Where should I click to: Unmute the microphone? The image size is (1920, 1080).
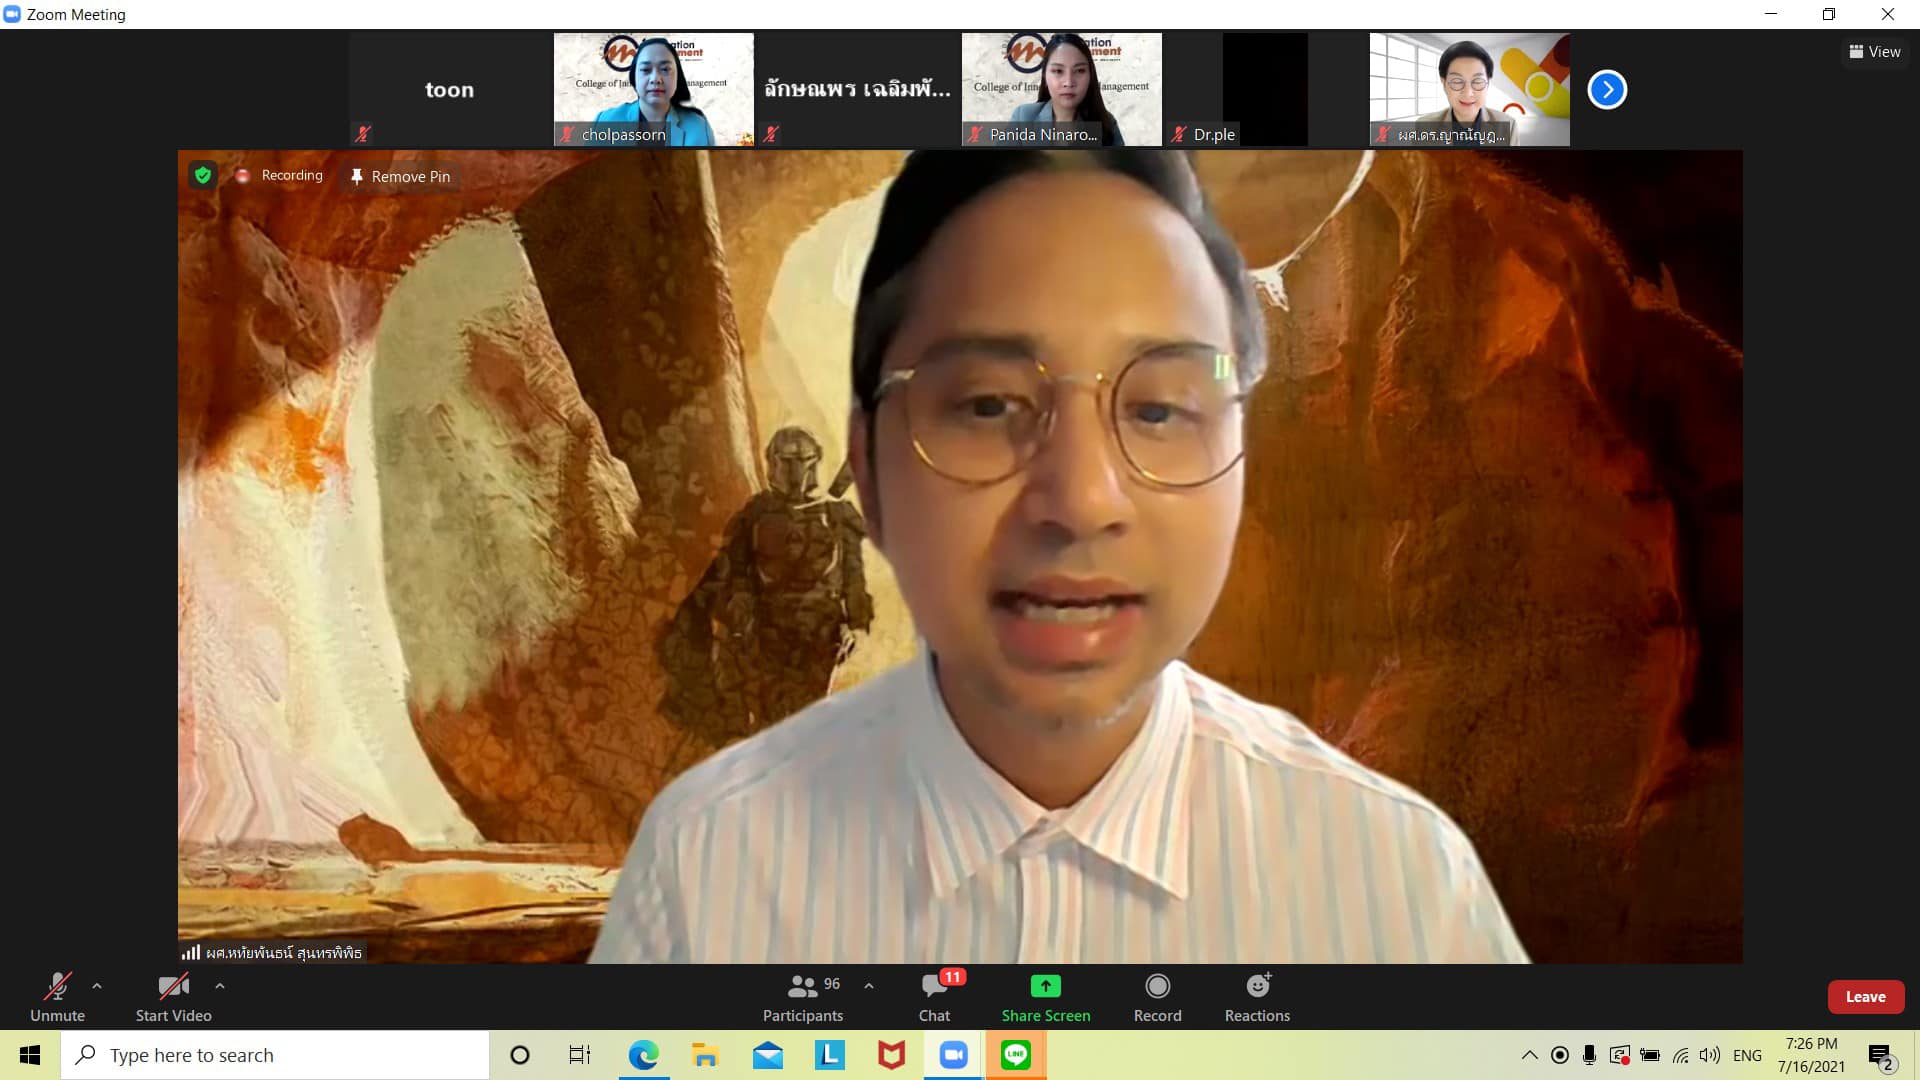57,987
